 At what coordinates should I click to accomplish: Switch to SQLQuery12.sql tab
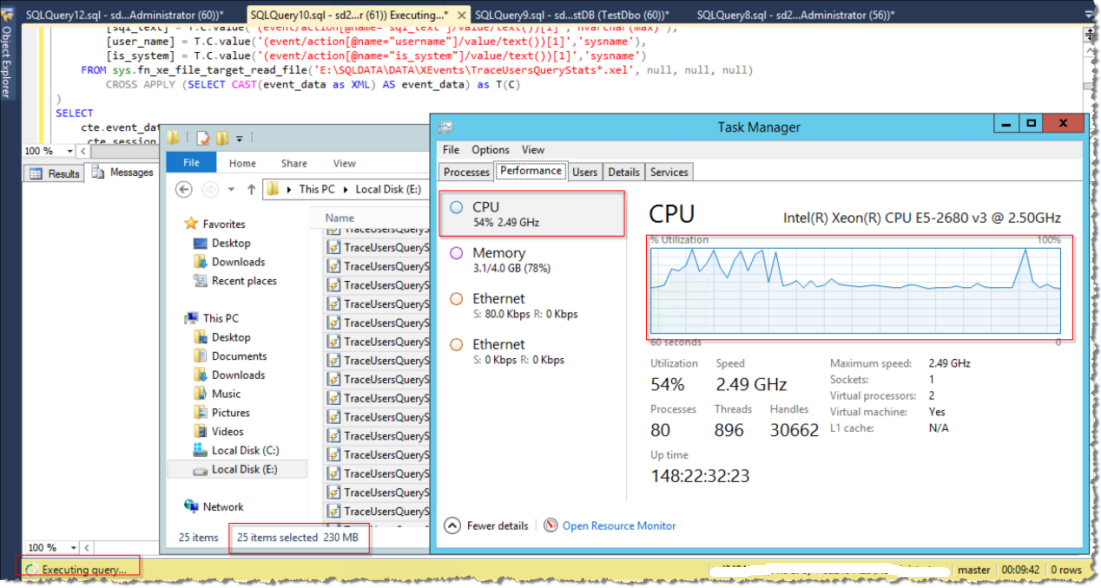(x=125, y=14)
